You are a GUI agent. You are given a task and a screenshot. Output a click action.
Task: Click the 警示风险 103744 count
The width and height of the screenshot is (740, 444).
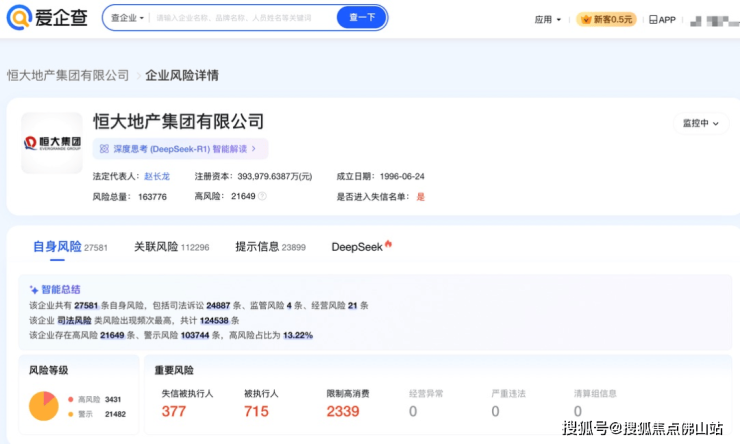click(195, 335)
